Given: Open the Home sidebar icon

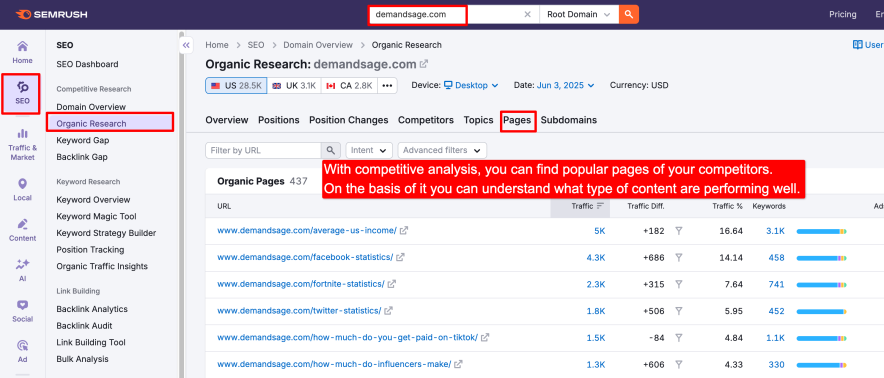Looking at the screenshot, I should (x=23, y=52).
